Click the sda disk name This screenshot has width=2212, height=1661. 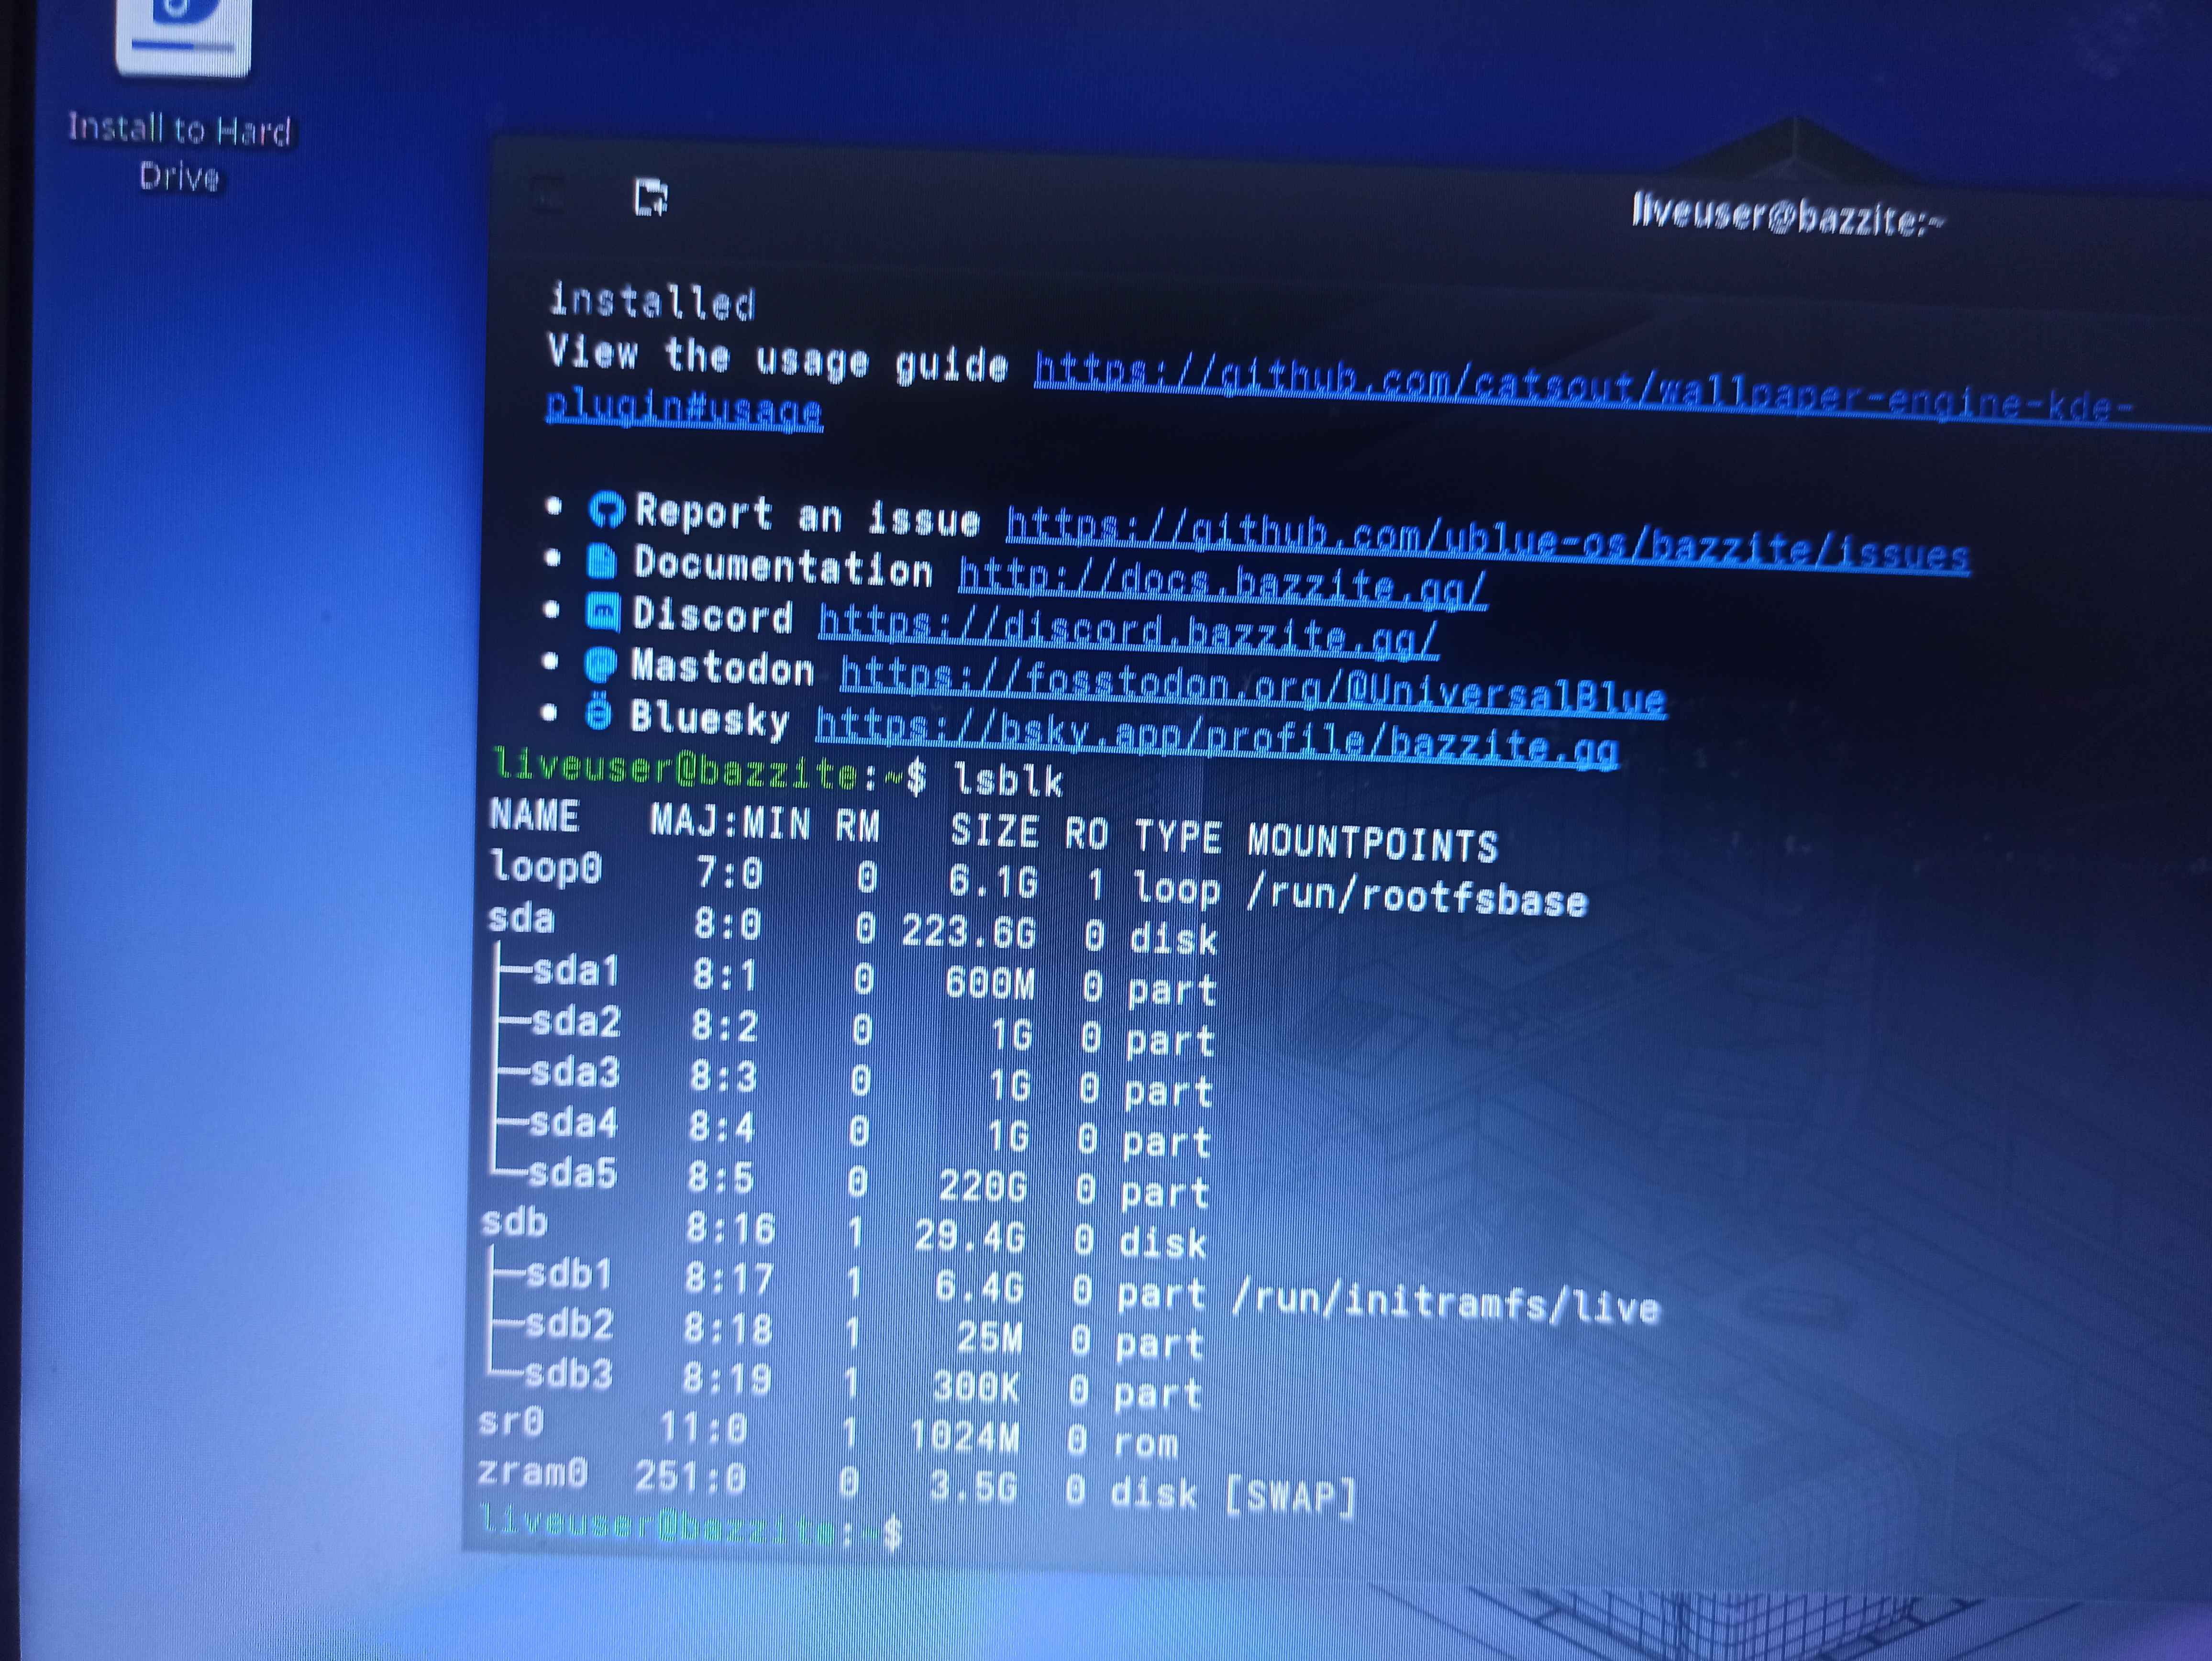pyautogui.click(x=521, y=918)
